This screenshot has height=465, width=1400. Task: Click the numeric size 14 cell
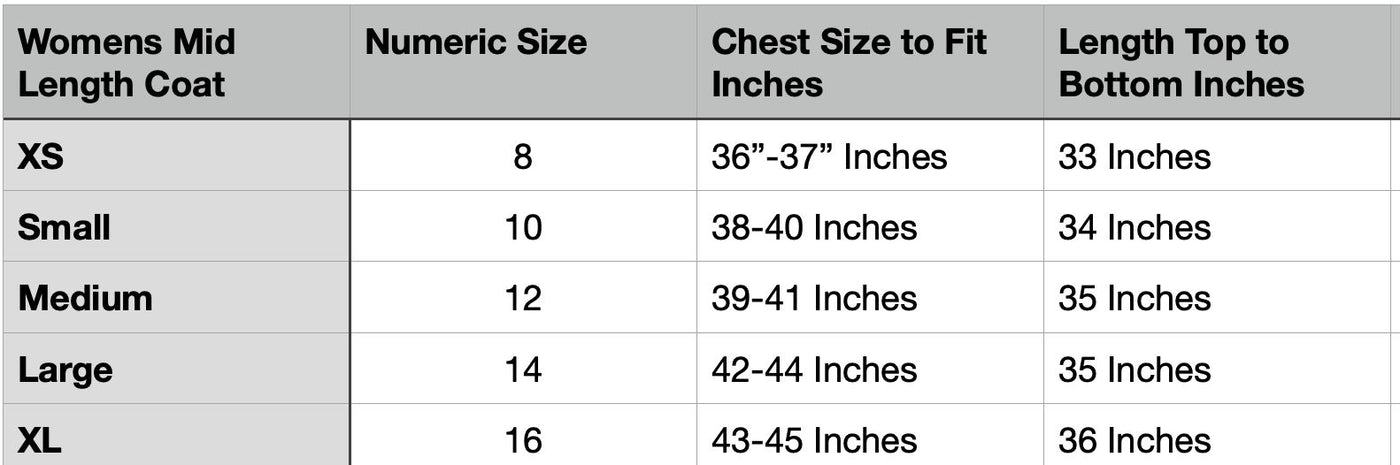click(x=523, y=370)
